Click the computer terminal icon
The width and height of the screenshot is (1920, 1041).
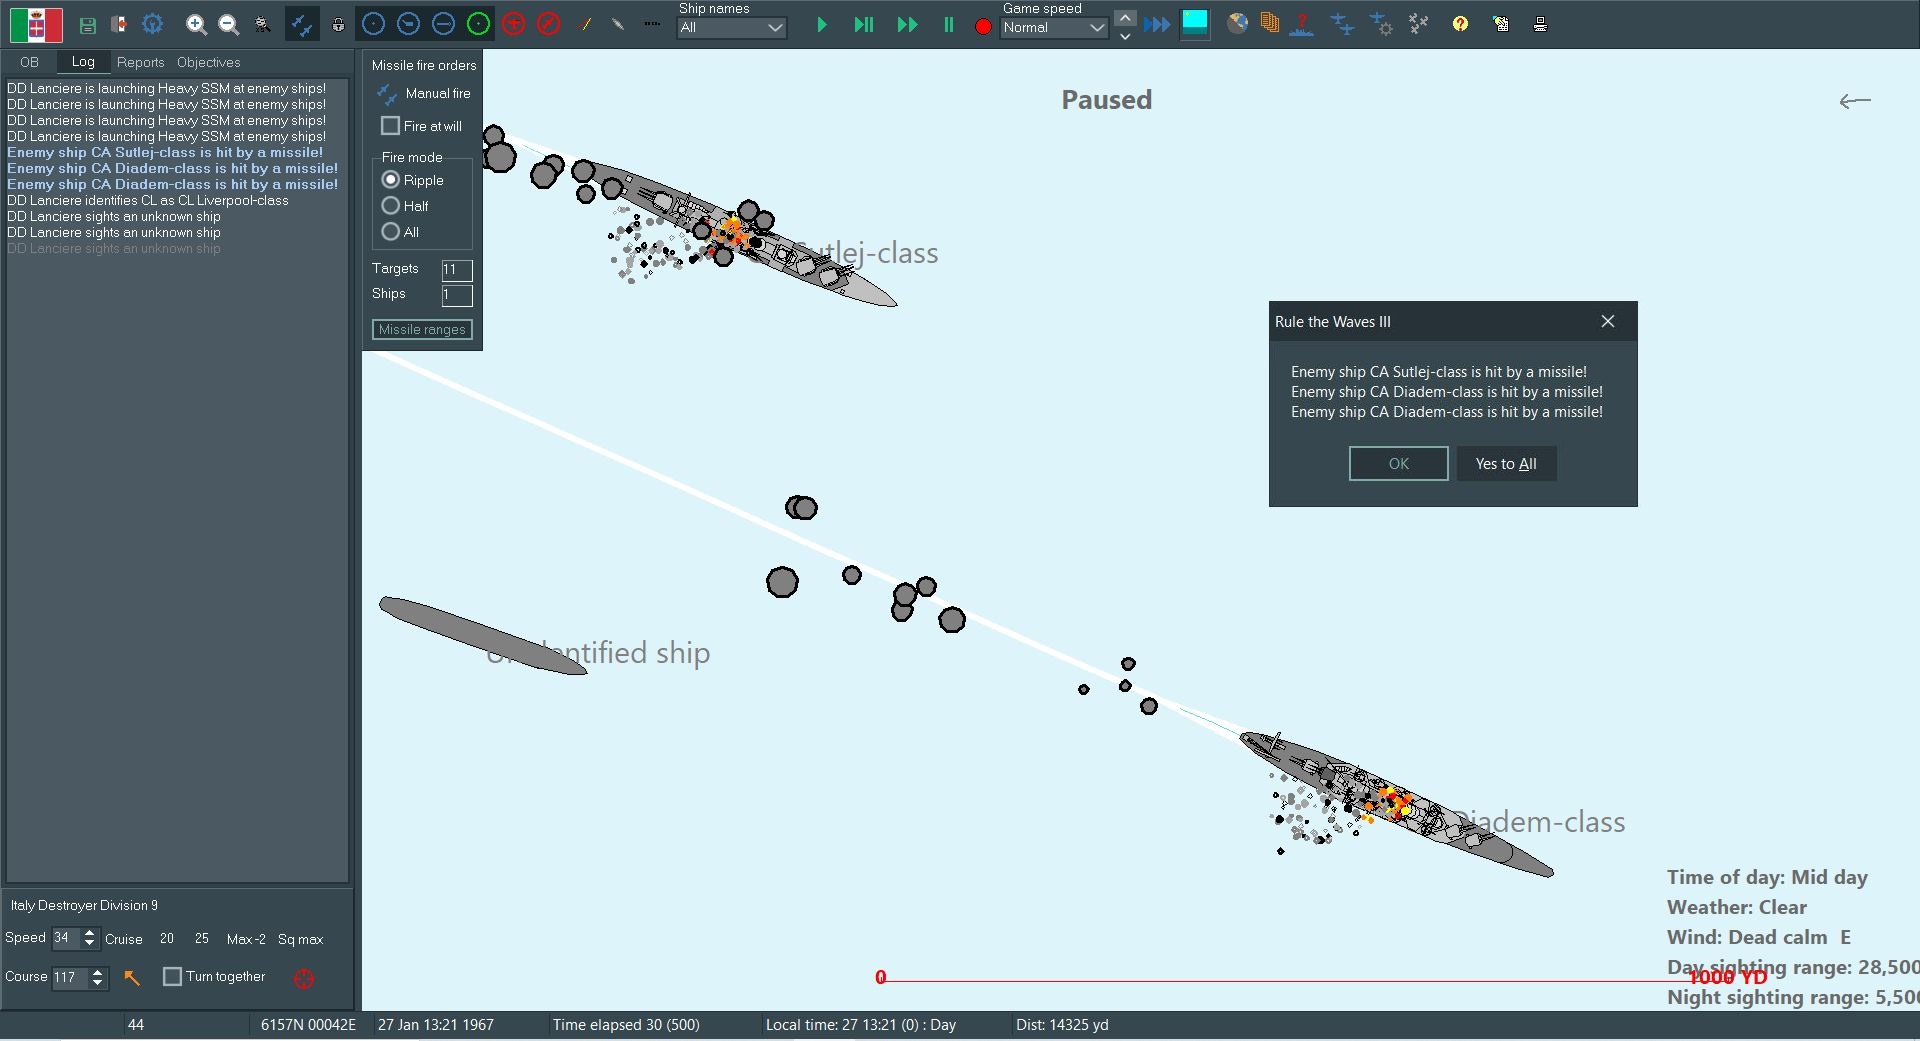[1540, 24]
